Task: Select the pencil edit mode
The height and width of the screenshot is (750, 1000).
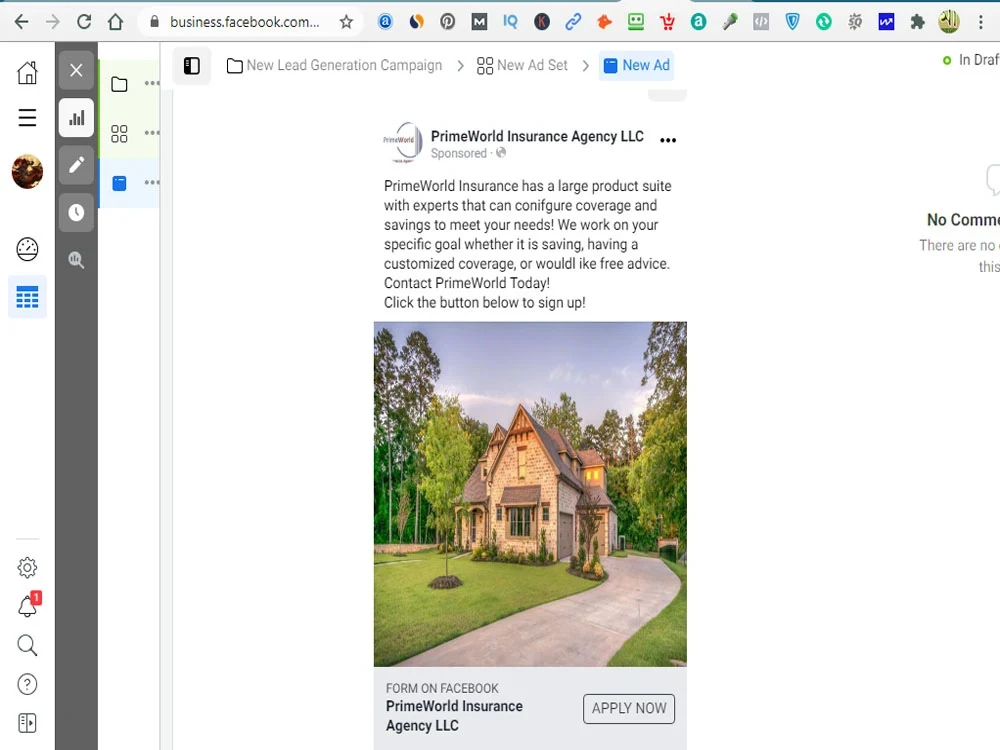Action: (x=77, y=165)
